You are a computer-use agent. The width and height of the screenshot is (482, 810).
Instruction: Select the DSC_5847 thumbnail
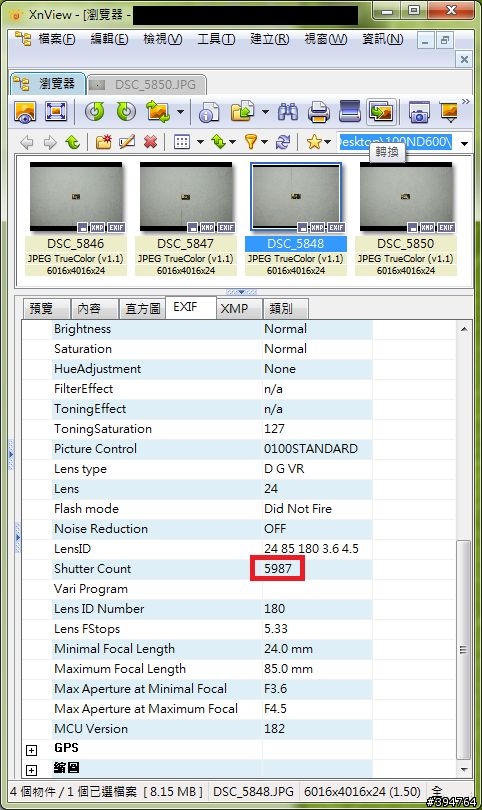185,219
